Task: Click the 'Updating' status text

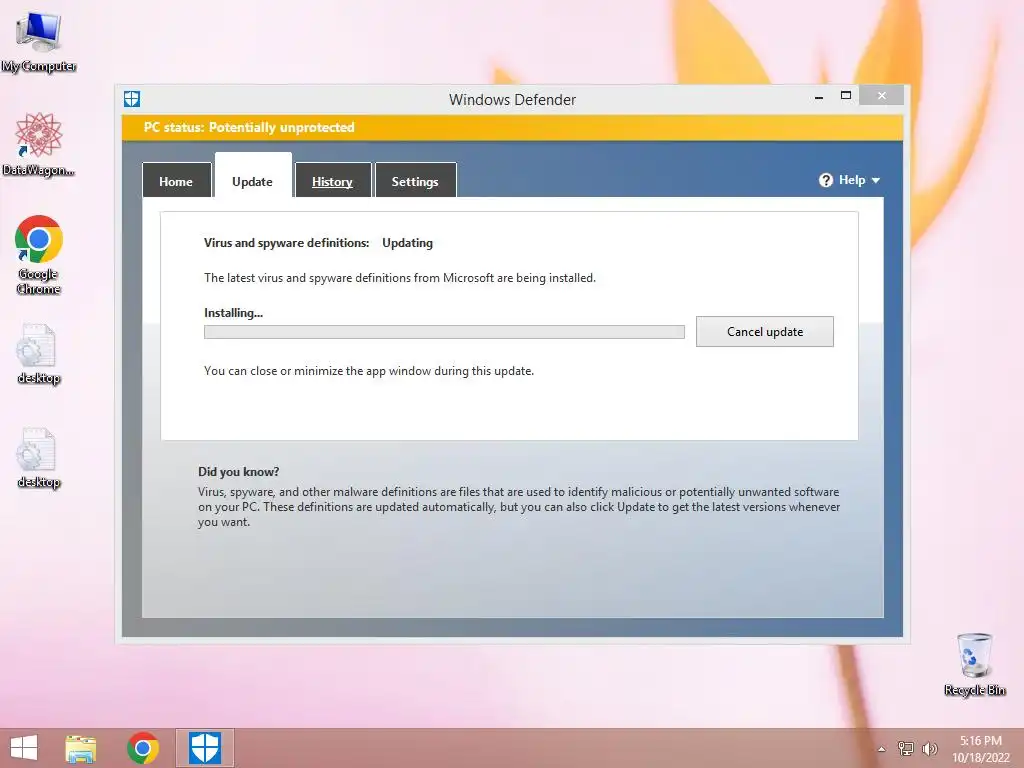Action: click(x=408, y=243)
